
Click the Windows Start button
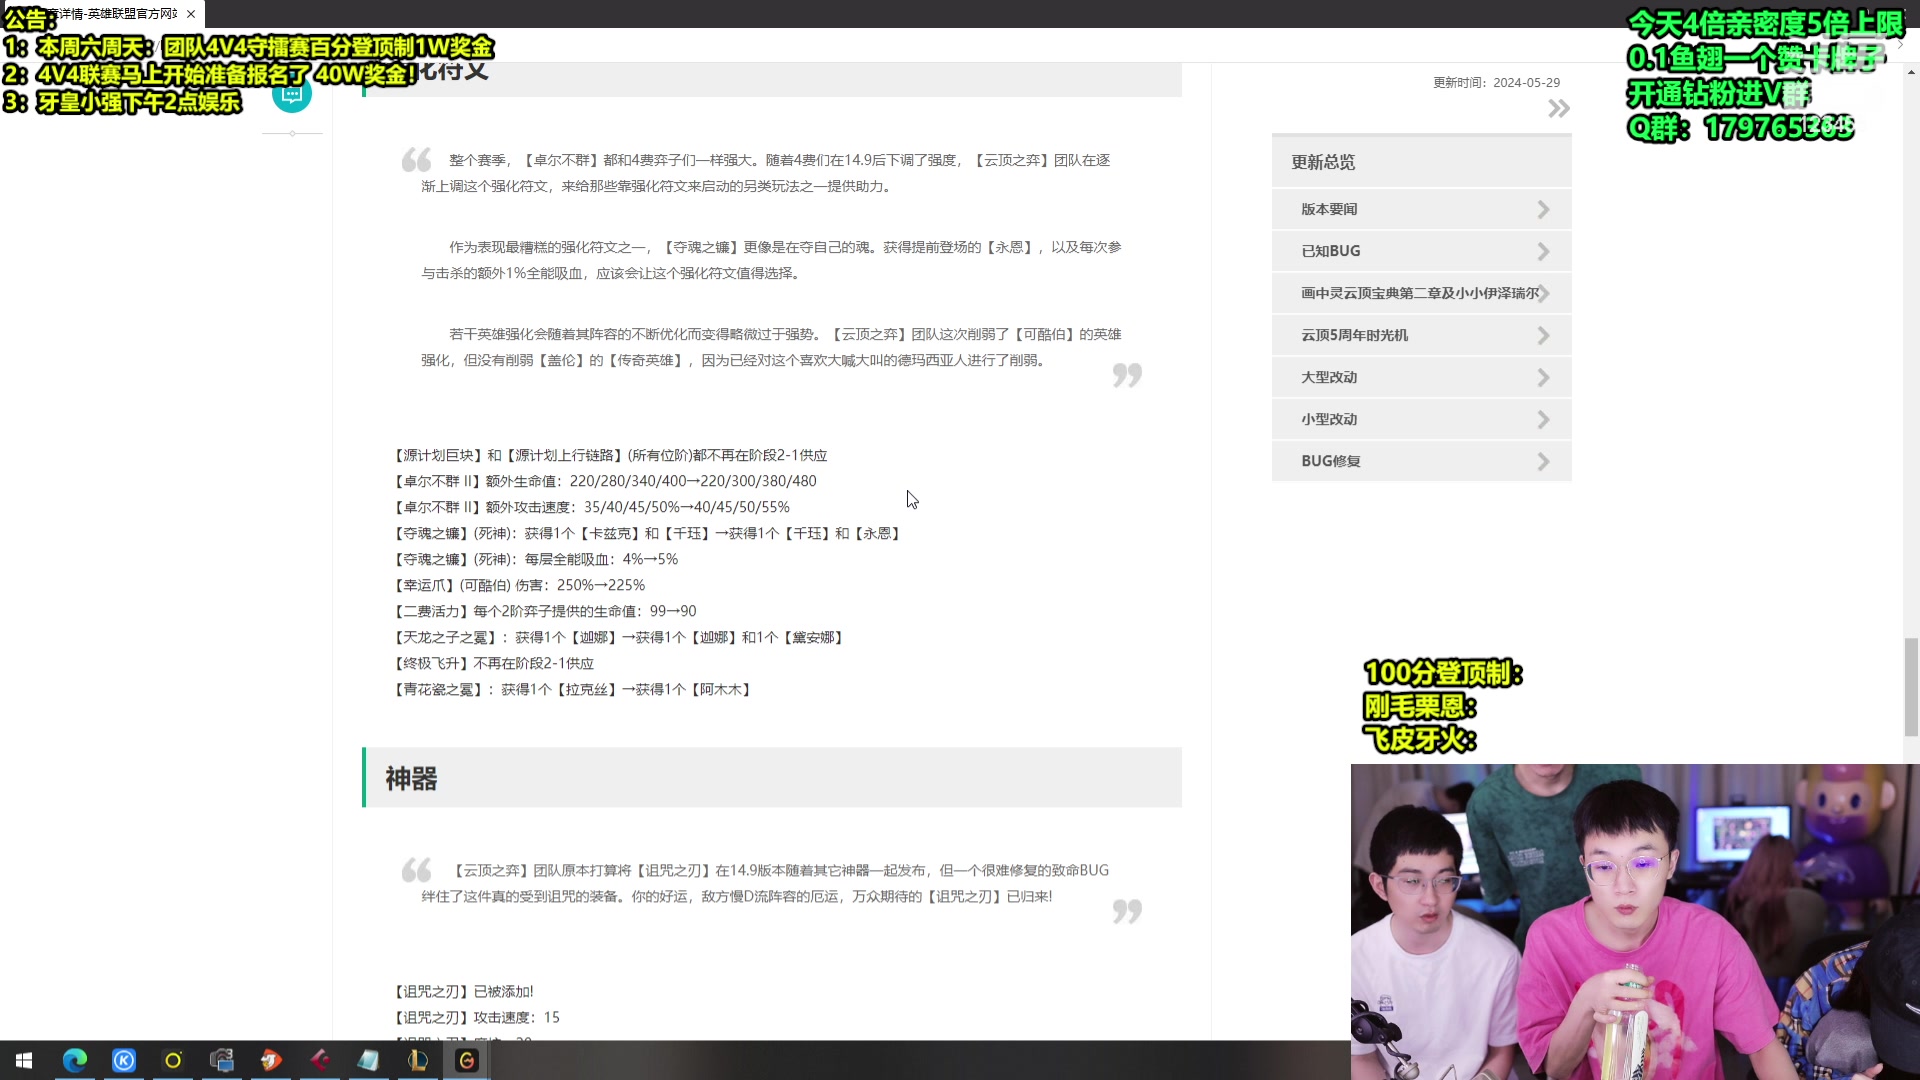tap(24, 1060)
